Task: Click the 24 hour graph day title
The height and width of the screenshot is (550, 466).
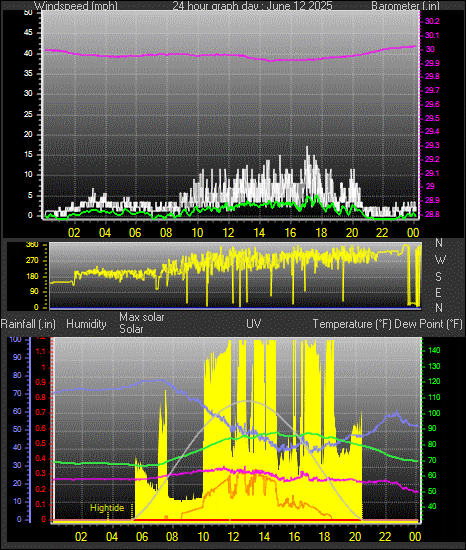Action: click(252, 6)
